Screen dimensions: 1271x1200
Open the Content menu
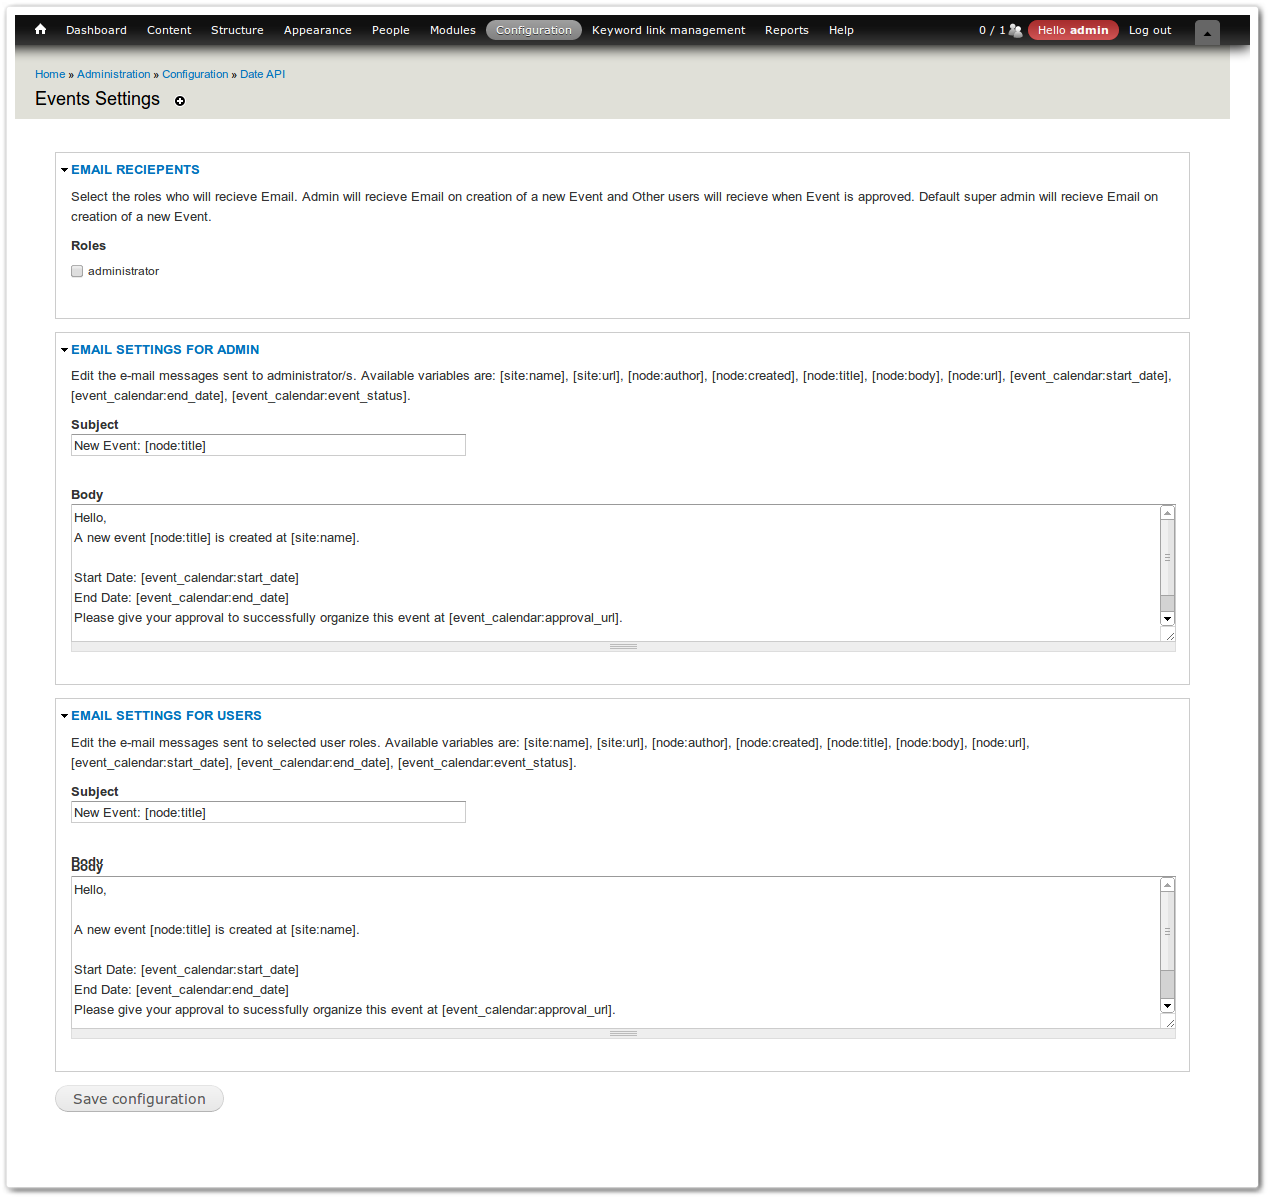click(x=169, y=30)
